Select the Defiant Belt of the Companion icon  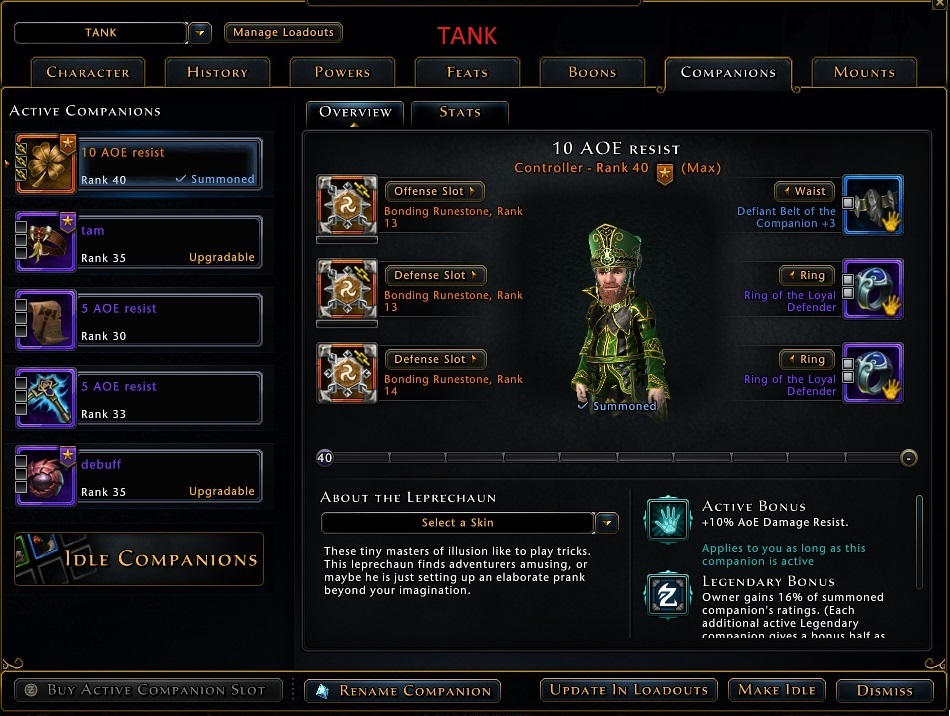[x=873, y=205]
